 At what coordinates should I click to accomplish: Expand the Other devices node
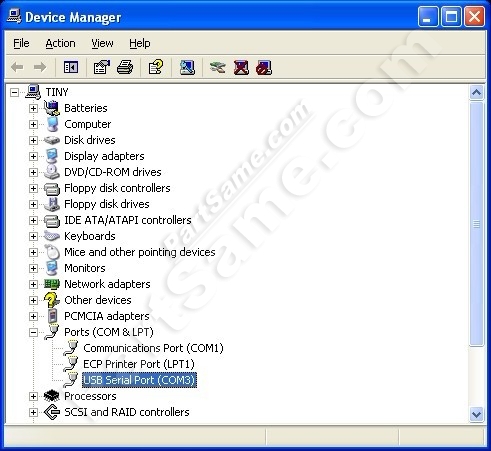pyautogui.click(x=33, y=300)
